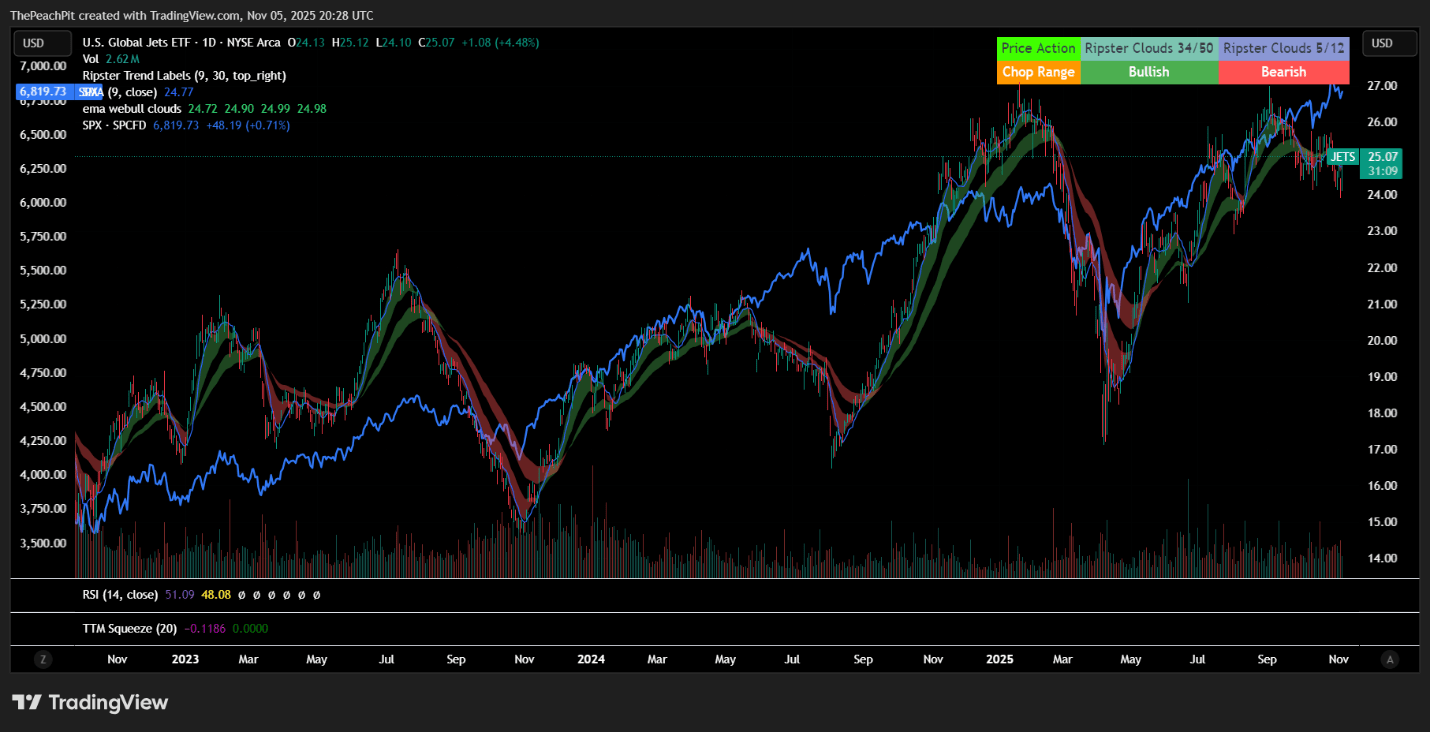Screen dimensions: 1430x732
Task: Click the orange Chop Range cell
Action: (1039, 72)
